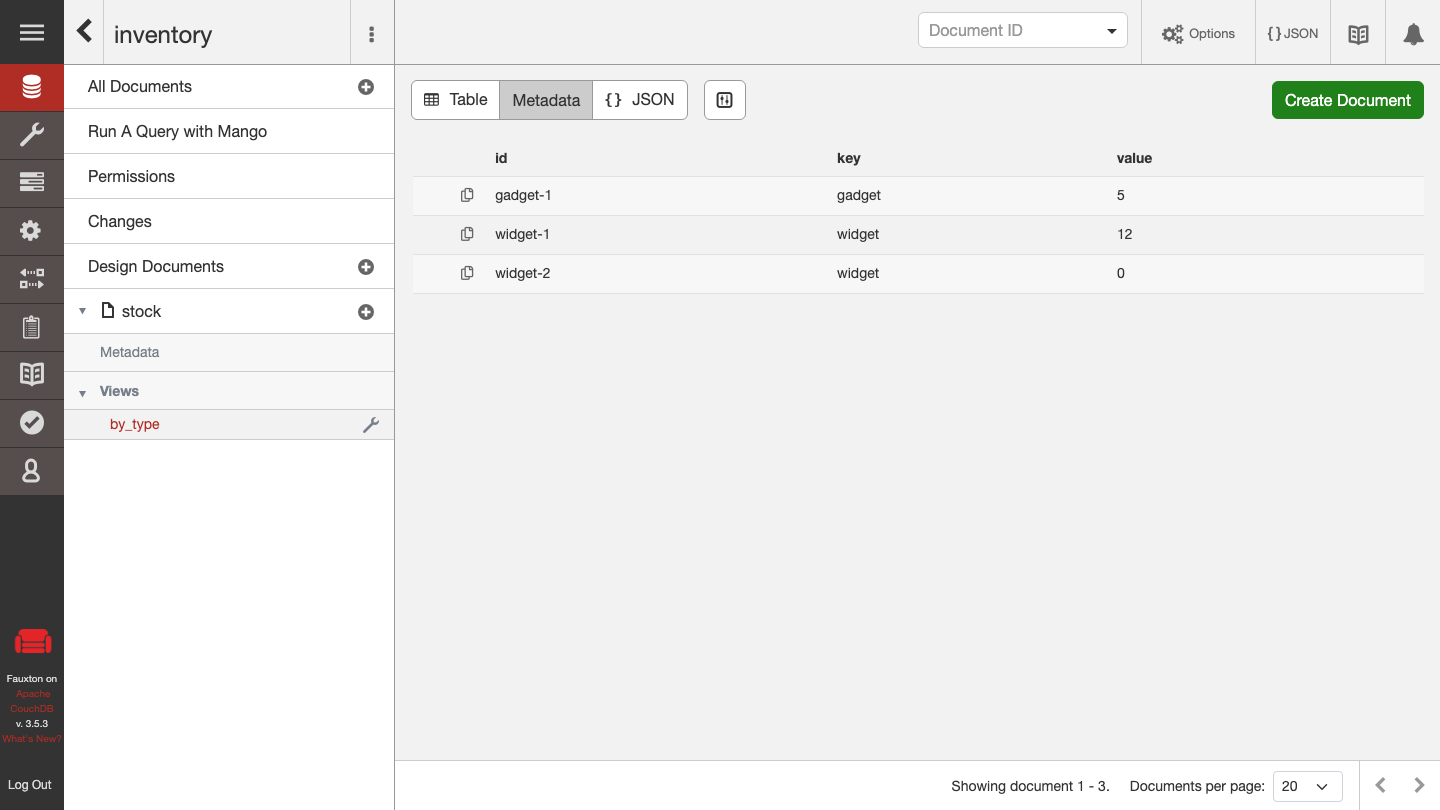The width and height of the screenshot is (1440, 810).
Task: Open the notifications bell icon
Action: (x=1413, y=34)
